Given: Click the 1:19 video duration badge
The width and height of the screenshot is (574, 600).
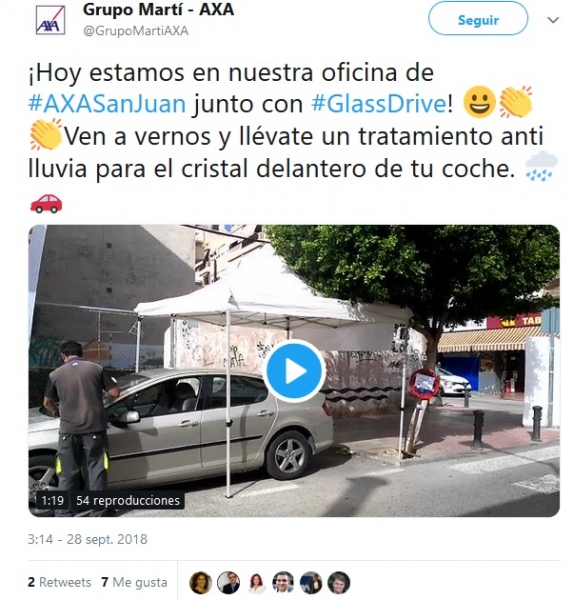Looking at the screenshot, I should point(52,501).
